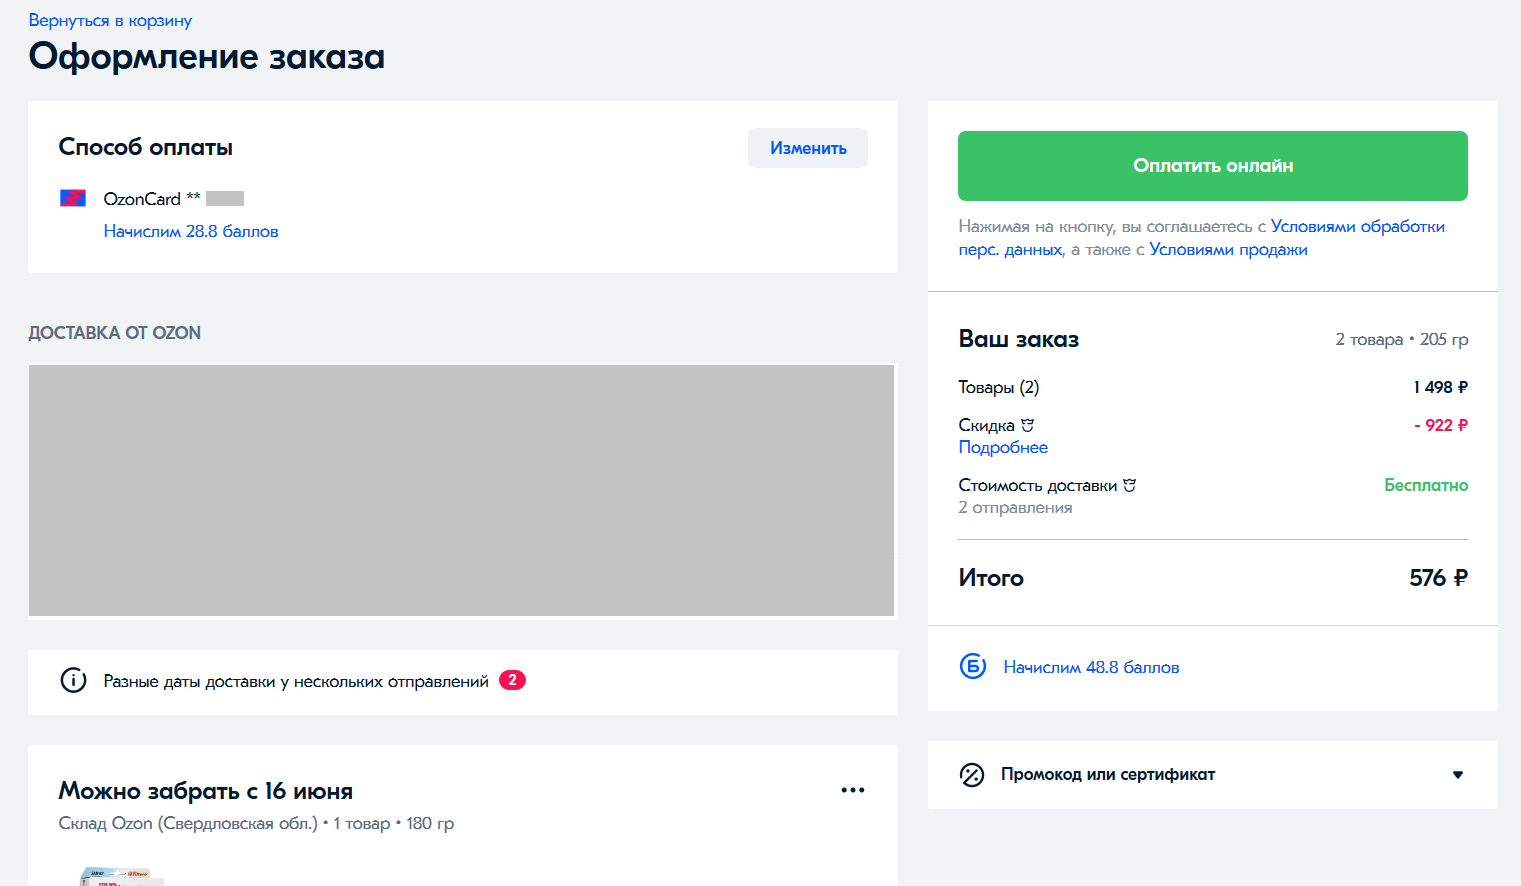Click the Товары (2) label
Screen dimensions: 1521x886
click(999, 387)
